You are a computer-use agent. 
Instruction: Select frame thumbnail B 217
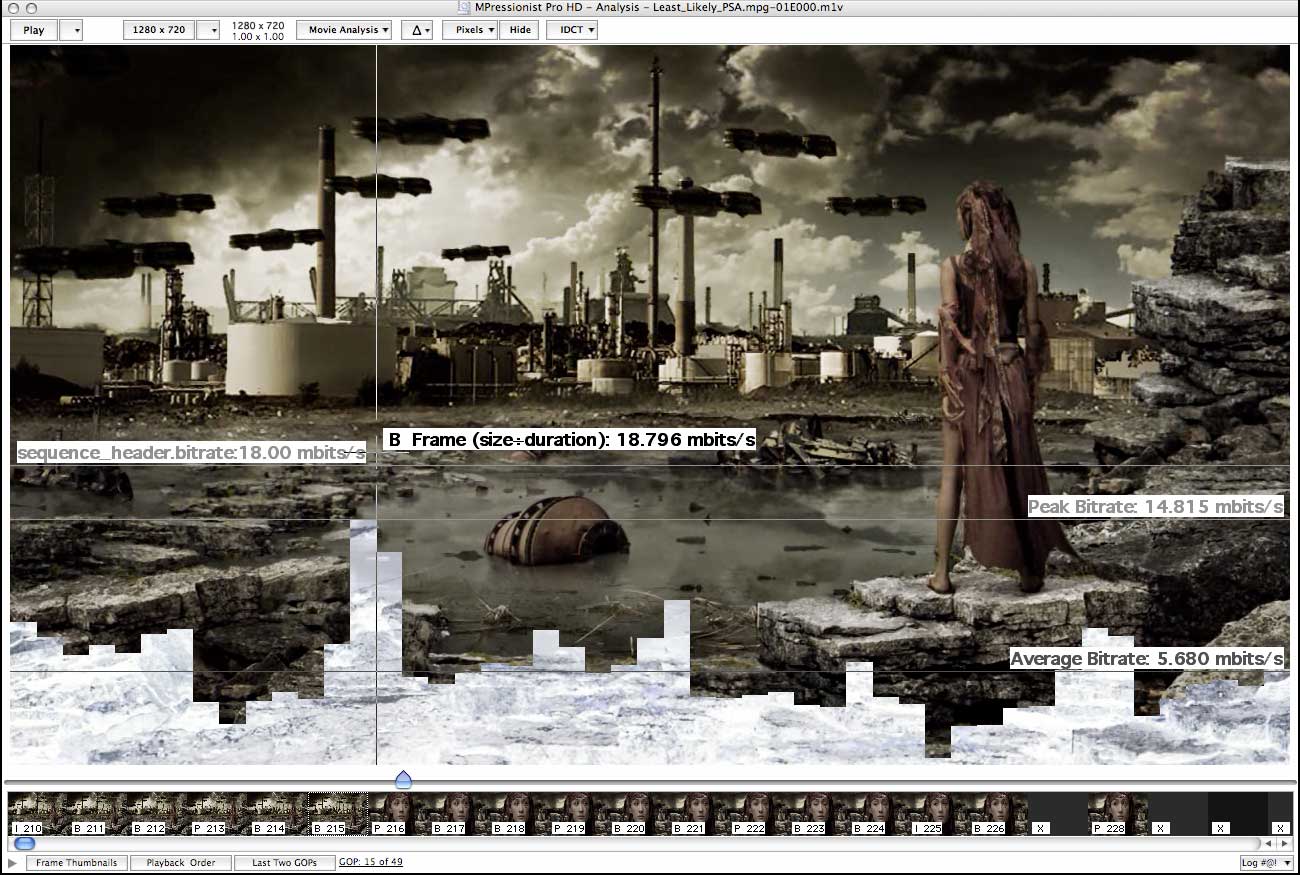pyautogui.click(x=458, y=814)
